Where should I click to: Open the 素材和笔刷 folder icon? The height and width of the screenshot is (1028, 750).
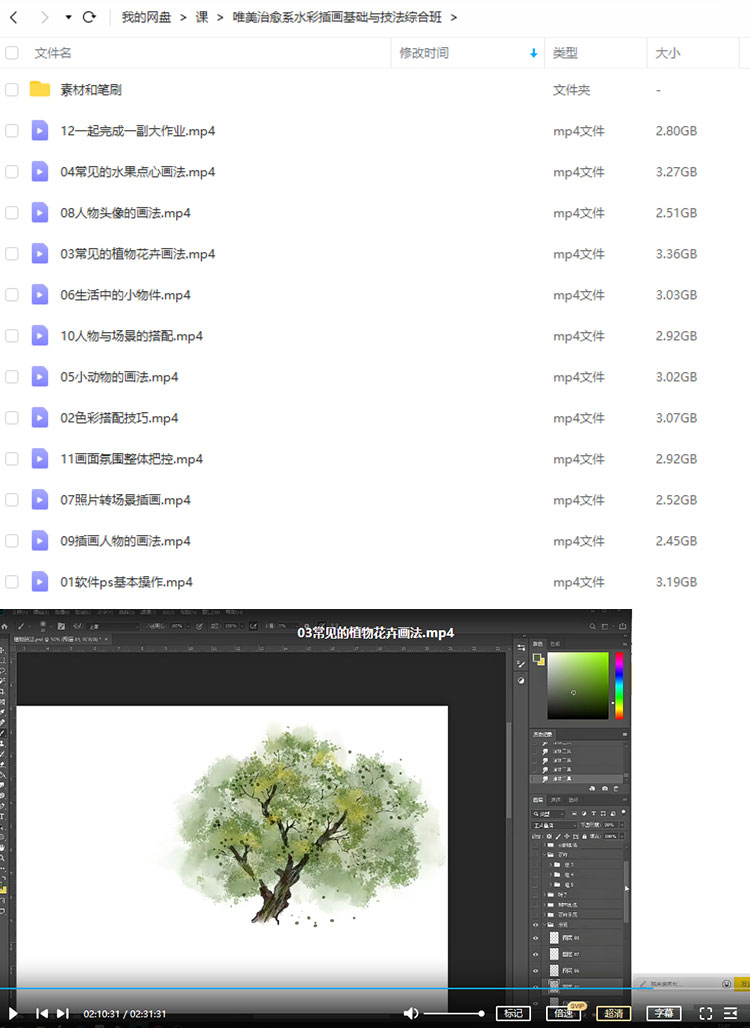[x=40, y=89]
